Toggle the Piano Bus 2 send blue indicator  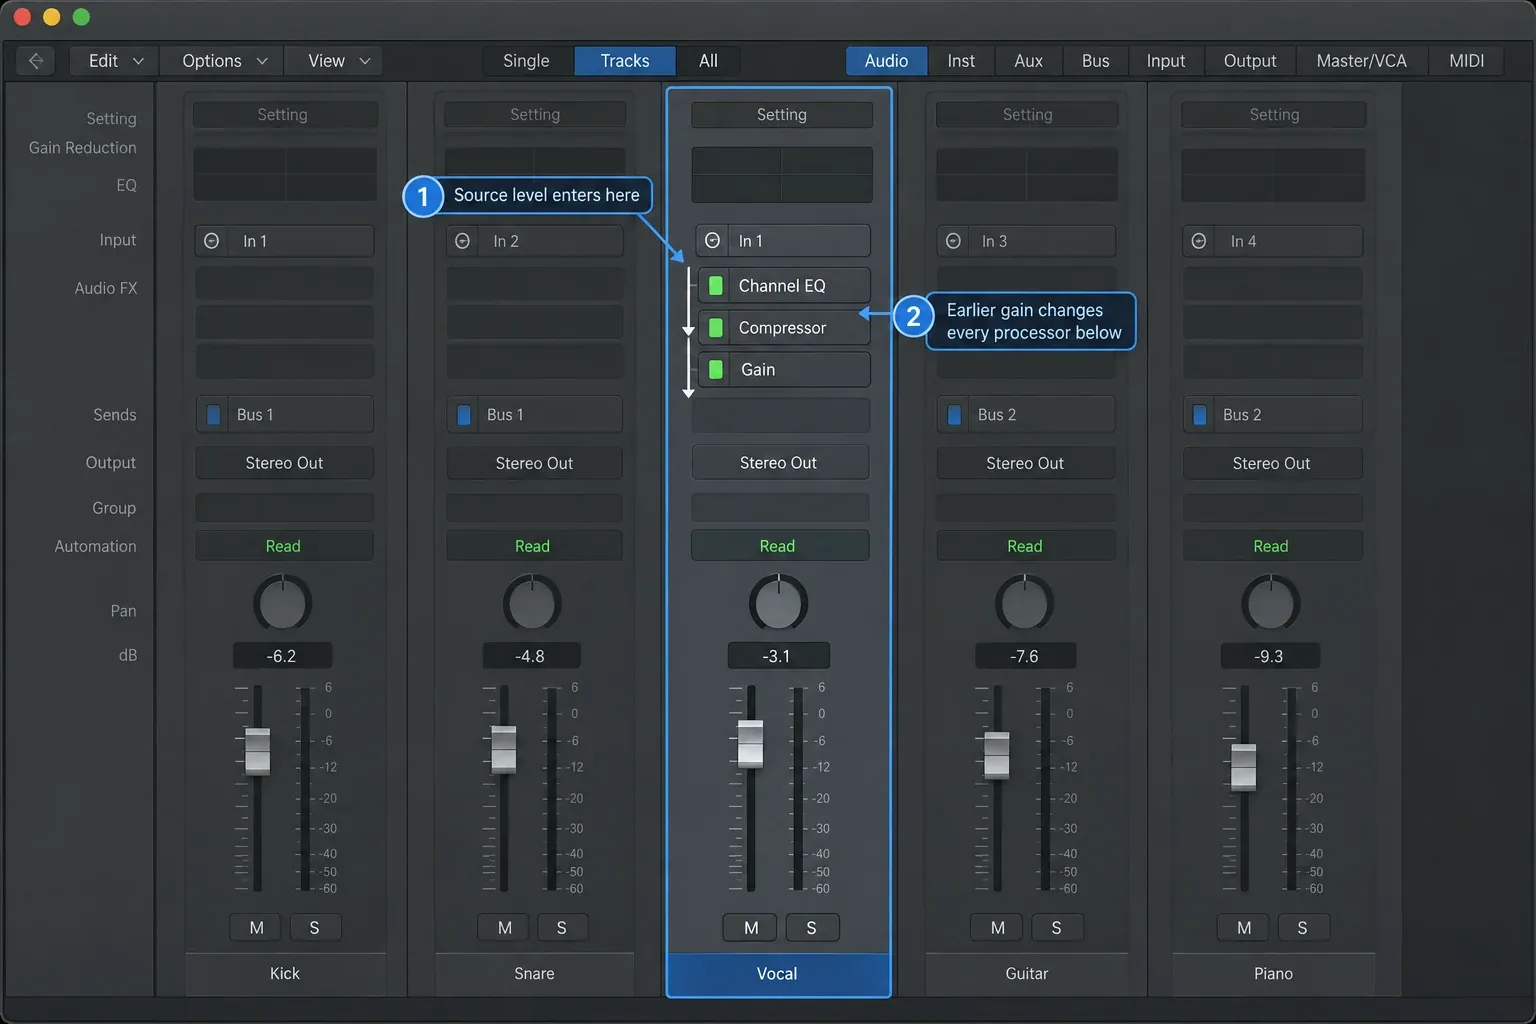1200,415
